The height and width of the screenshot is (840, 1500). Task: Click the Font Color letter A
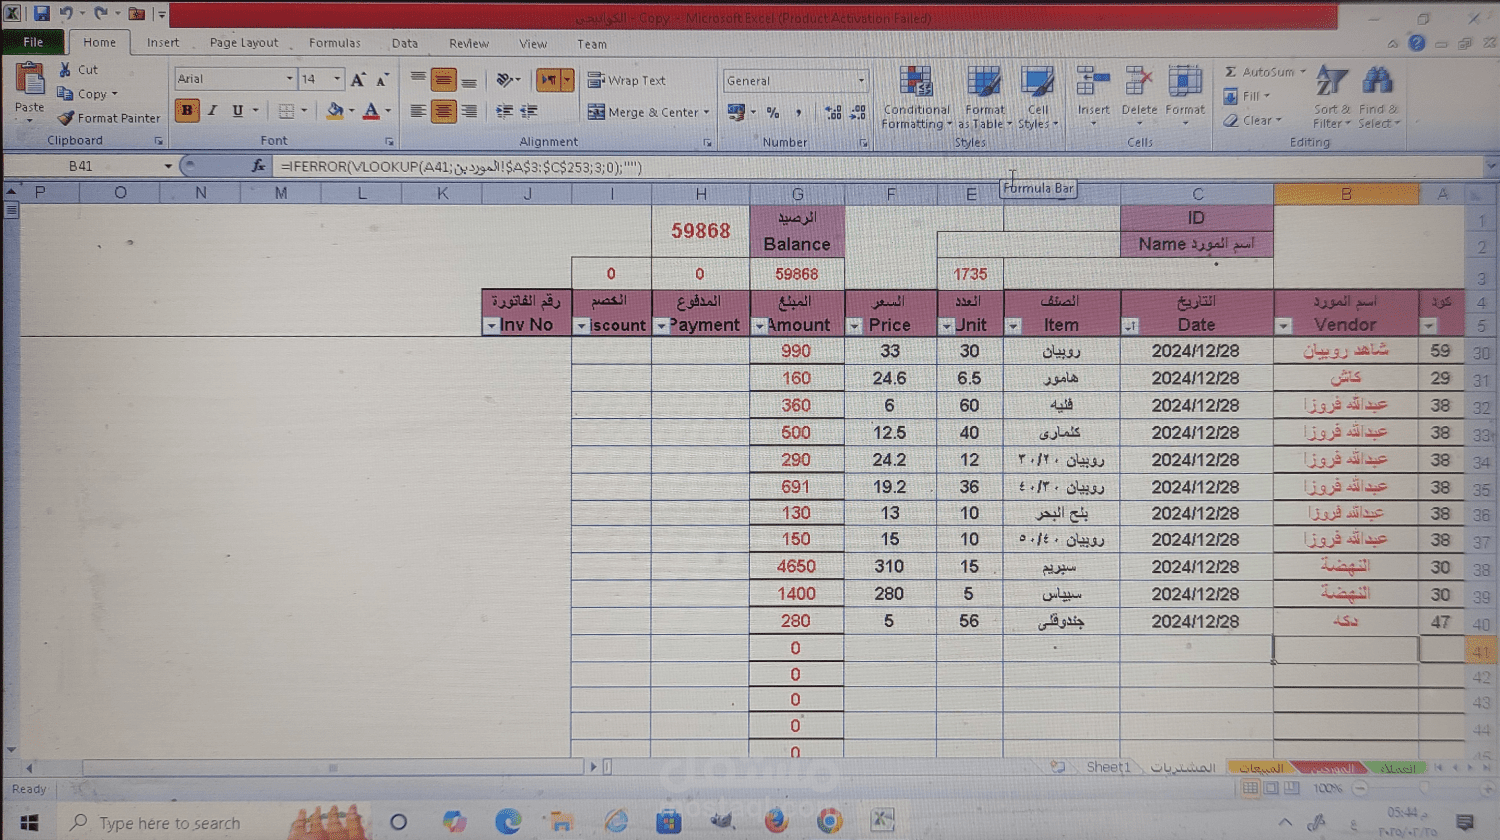(371, 111)
